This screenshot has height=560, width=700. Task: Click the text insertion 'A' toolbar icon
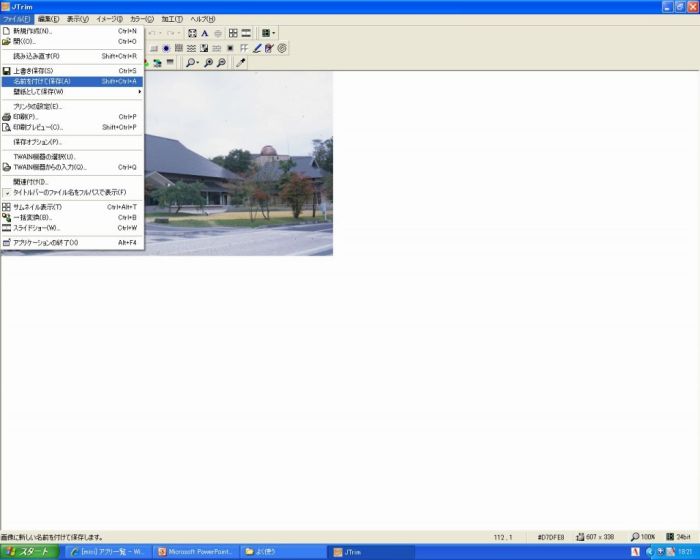click(205, 33)
